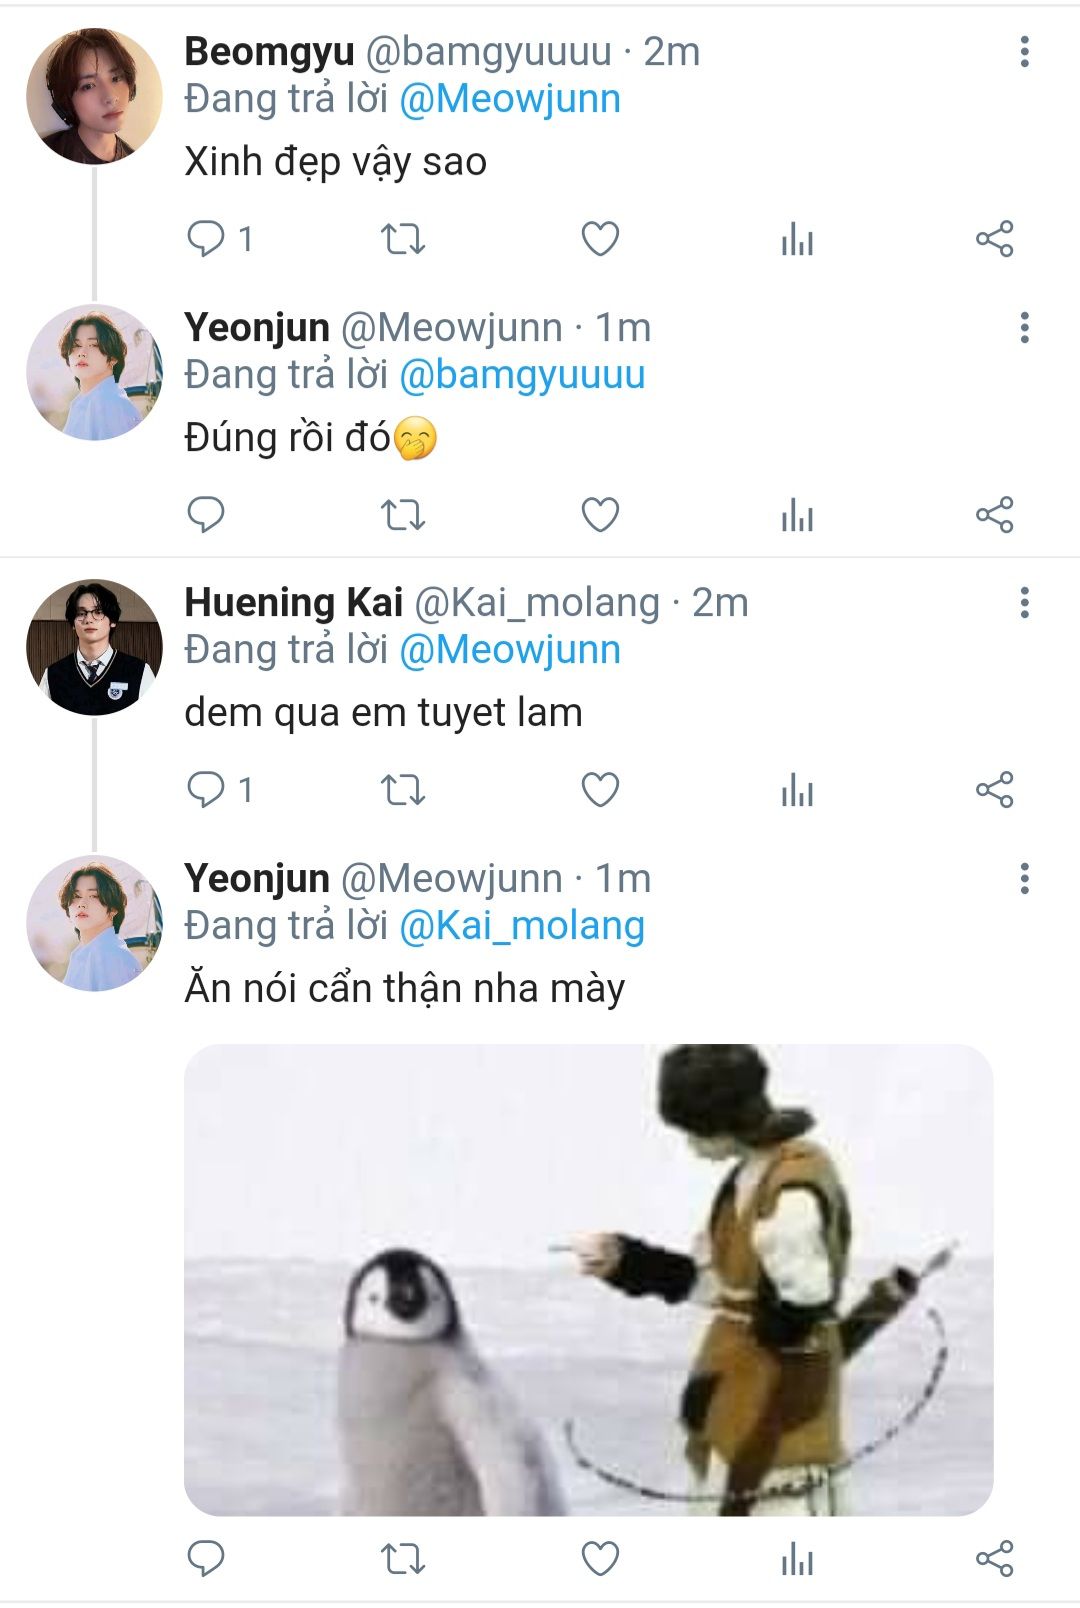Open more options for Beomgyu's tweet
The image size is (1080, 1608).
[x=1024, y=52]
